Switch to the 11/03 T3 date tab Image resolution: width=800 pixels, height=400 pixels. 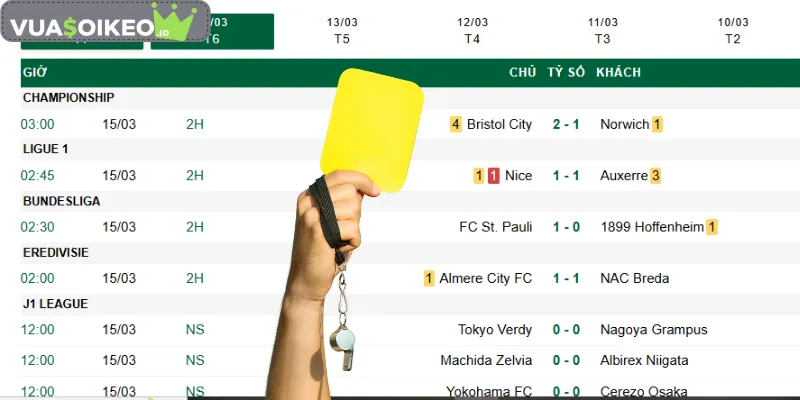602,30
